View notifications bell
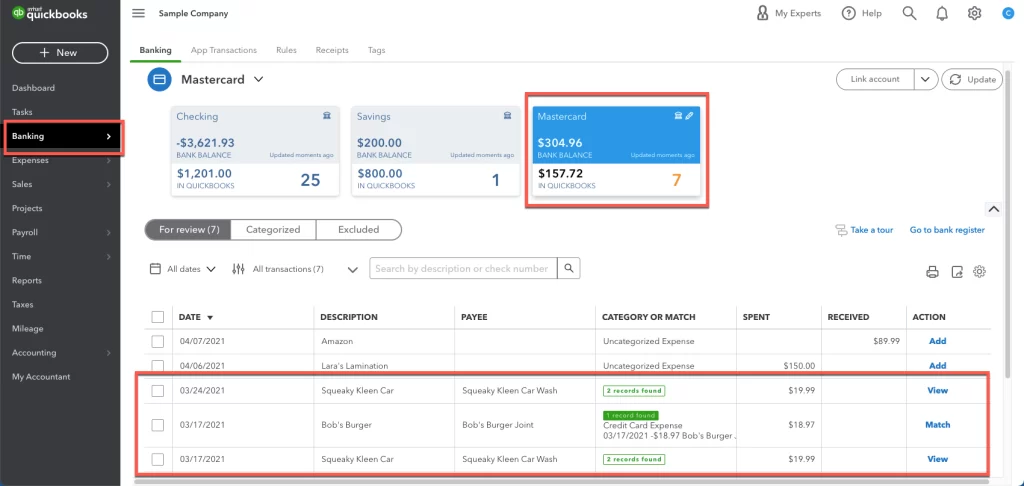 pyautogui.click(x=942, y=13)
